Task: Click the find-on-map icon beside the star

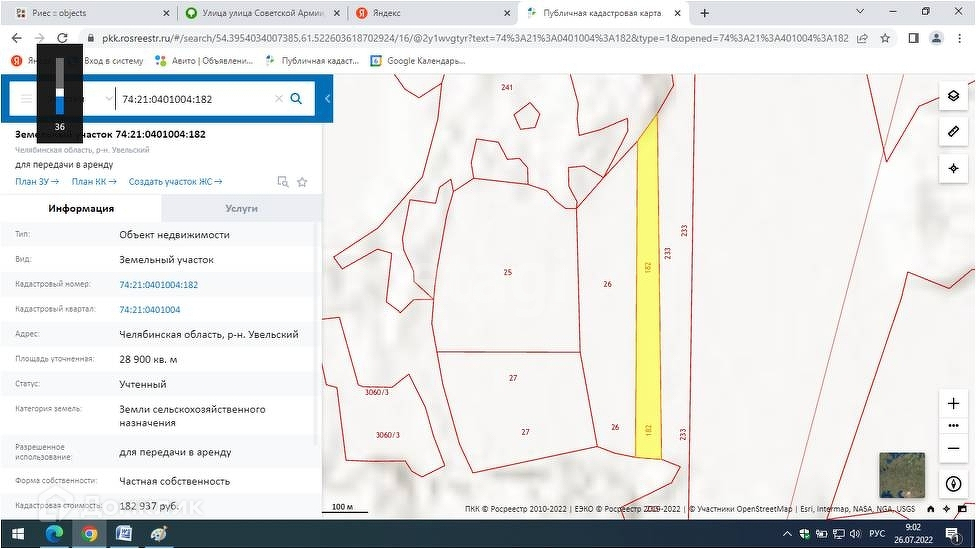Action: [283, 182]
